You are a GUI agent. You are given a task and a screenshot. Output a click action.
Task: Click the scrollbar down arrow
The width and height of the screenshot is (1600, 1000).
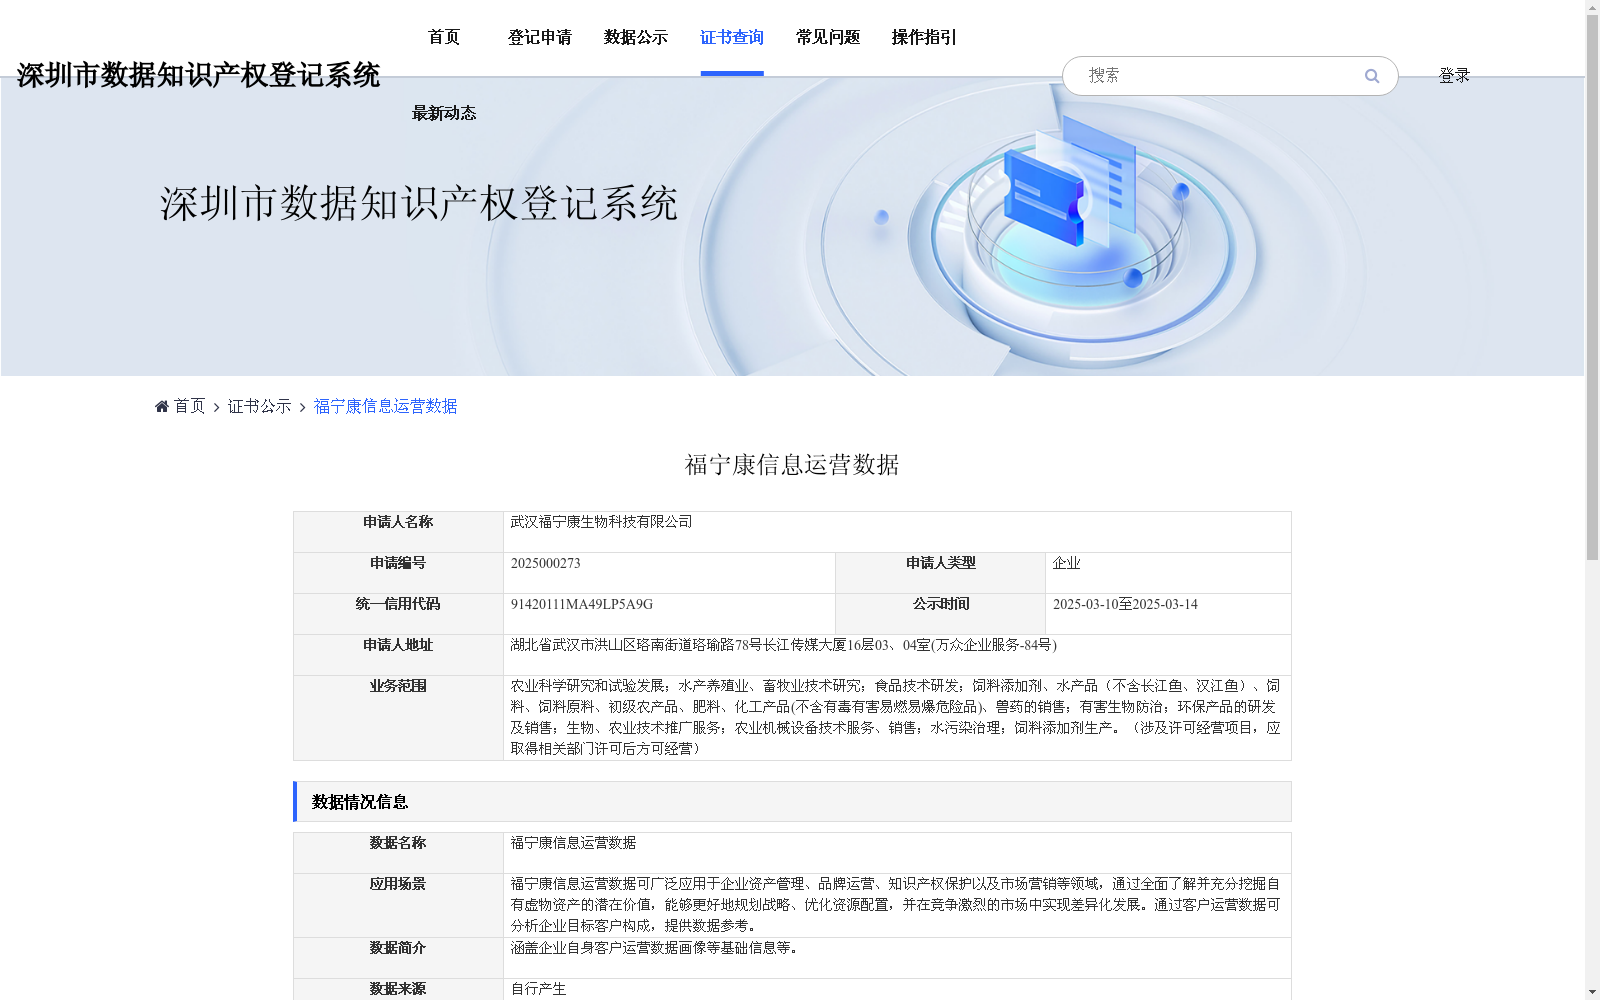coord(1592,992)
